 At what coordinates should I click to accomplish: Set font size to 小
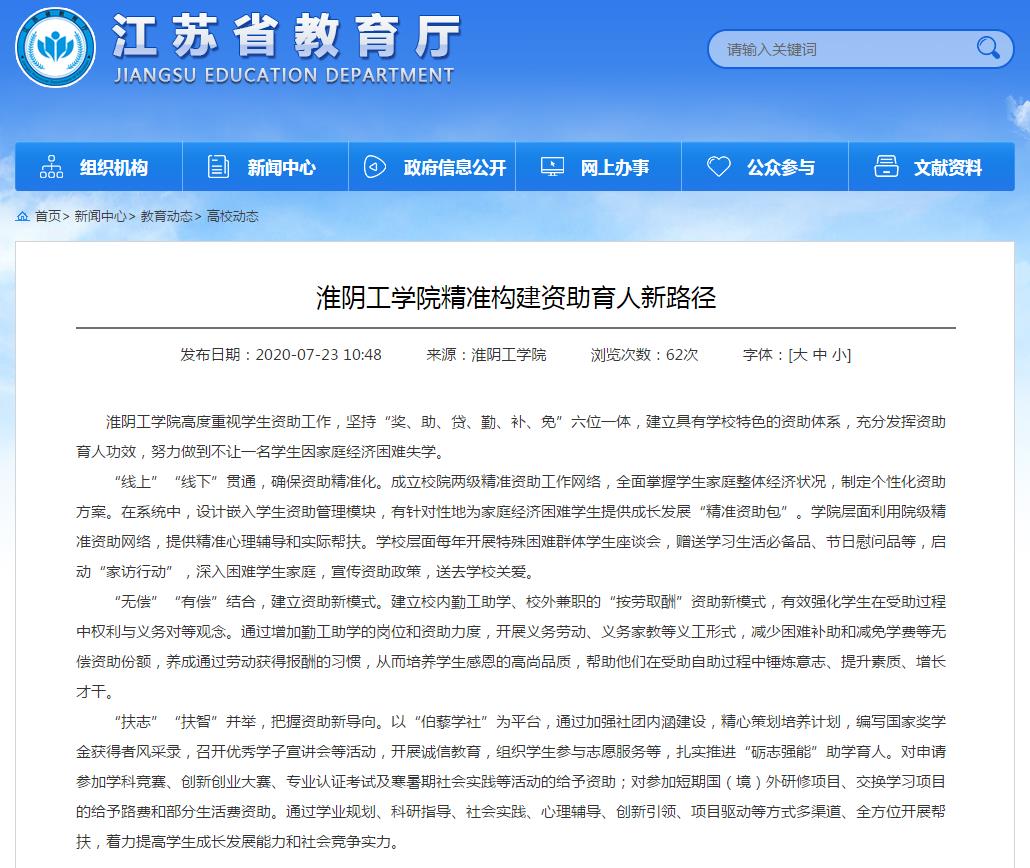pyautogui.click(x=840, y=355)
